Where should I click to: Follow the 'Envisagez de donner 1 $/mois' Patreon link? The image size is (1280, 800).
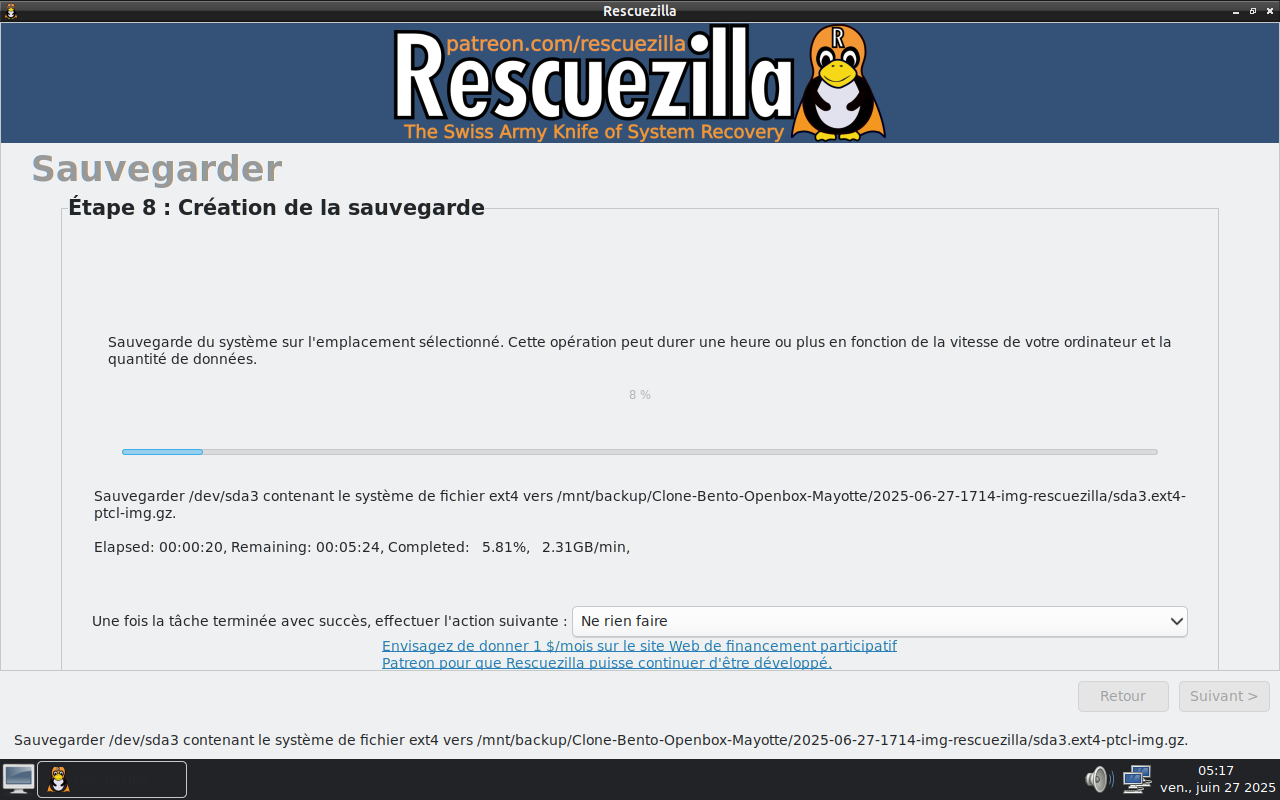coord(639,646)
